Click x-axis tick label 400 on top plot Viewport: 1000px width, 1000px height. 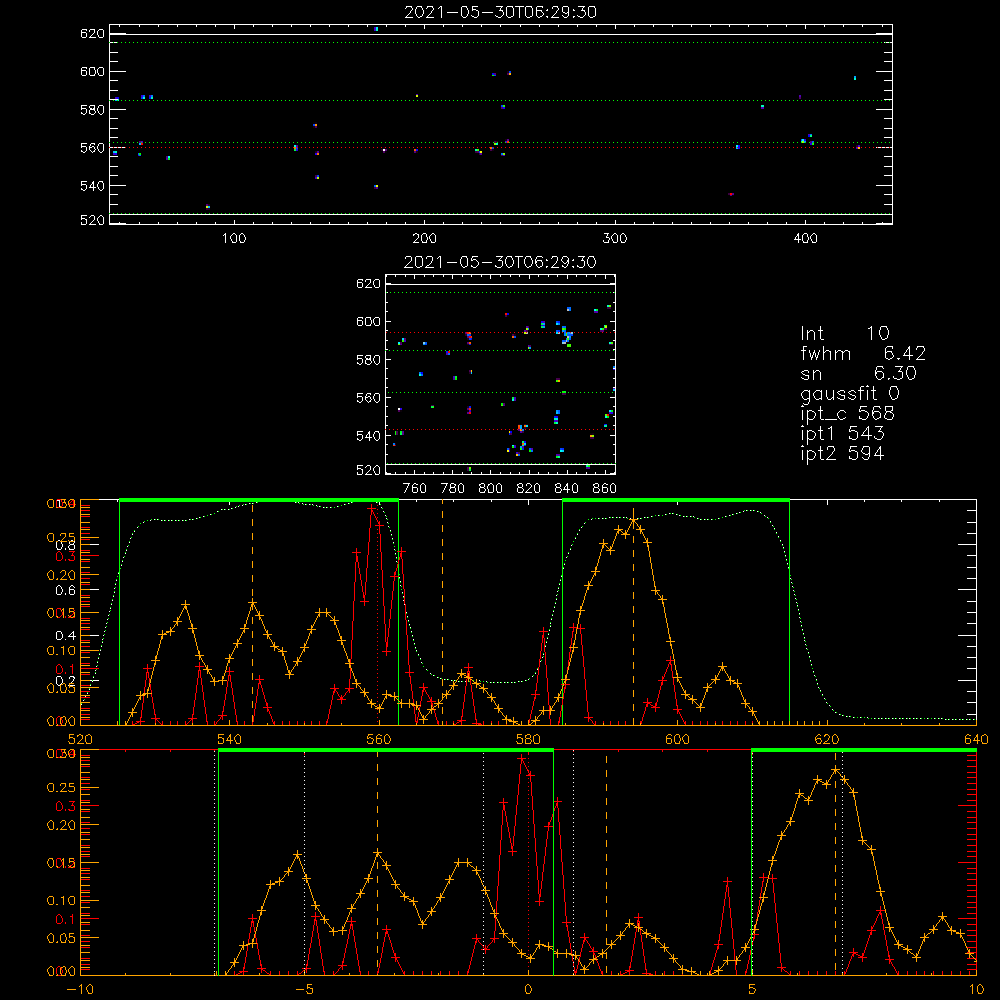[x=805, y=239]
